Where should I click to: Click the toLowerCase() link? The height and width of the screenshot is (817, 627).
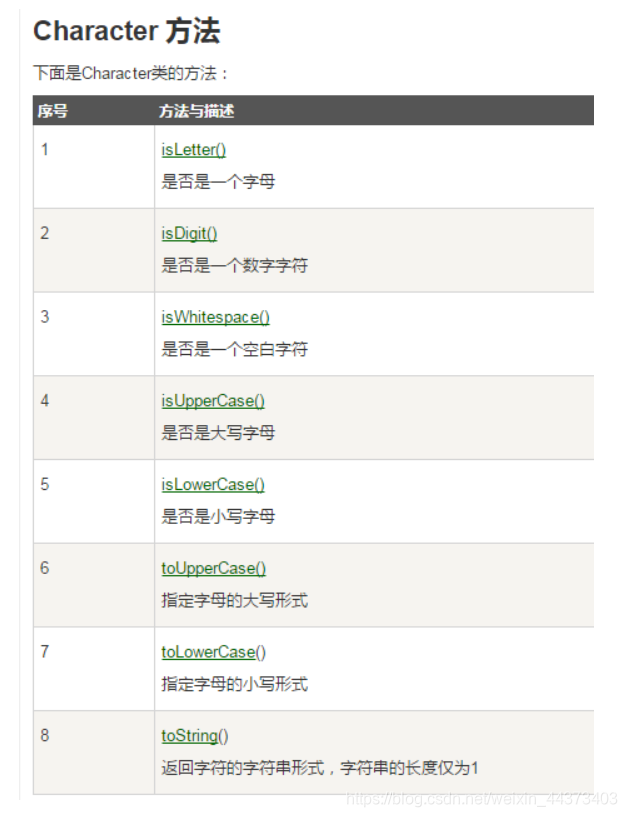(x=214, y=652)
